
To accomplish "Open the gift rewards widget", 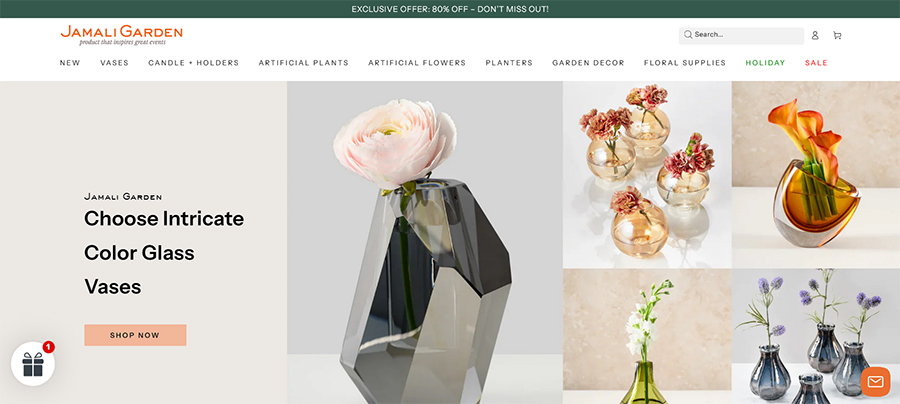I will pos(33,364).
